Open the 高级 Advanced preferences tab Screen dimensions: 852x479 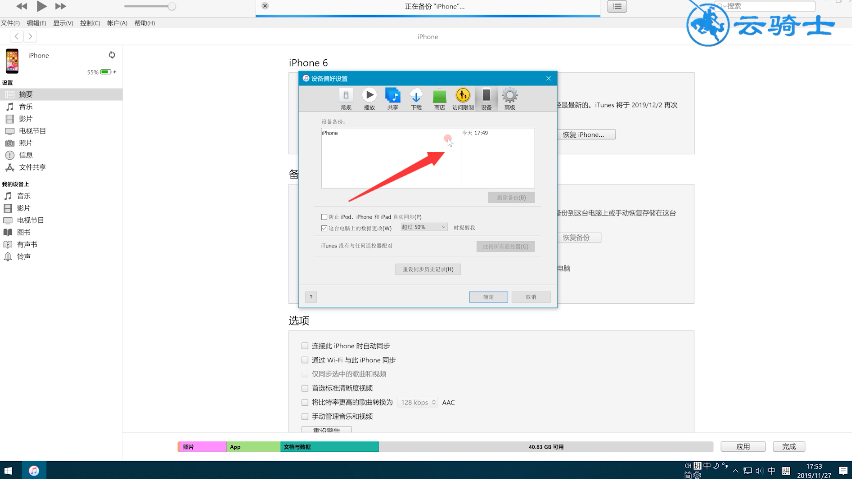(510, 99)
